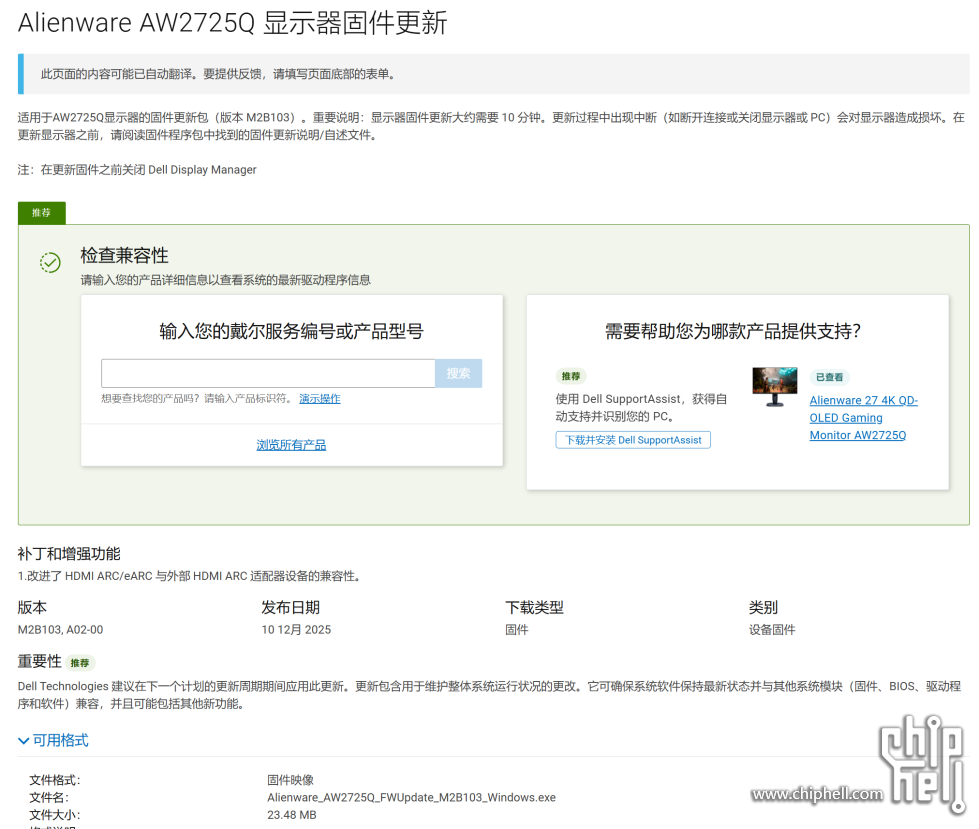979x829 pixels.
Task: Click the www.chiphell.com watermark text
Action: 817,795
